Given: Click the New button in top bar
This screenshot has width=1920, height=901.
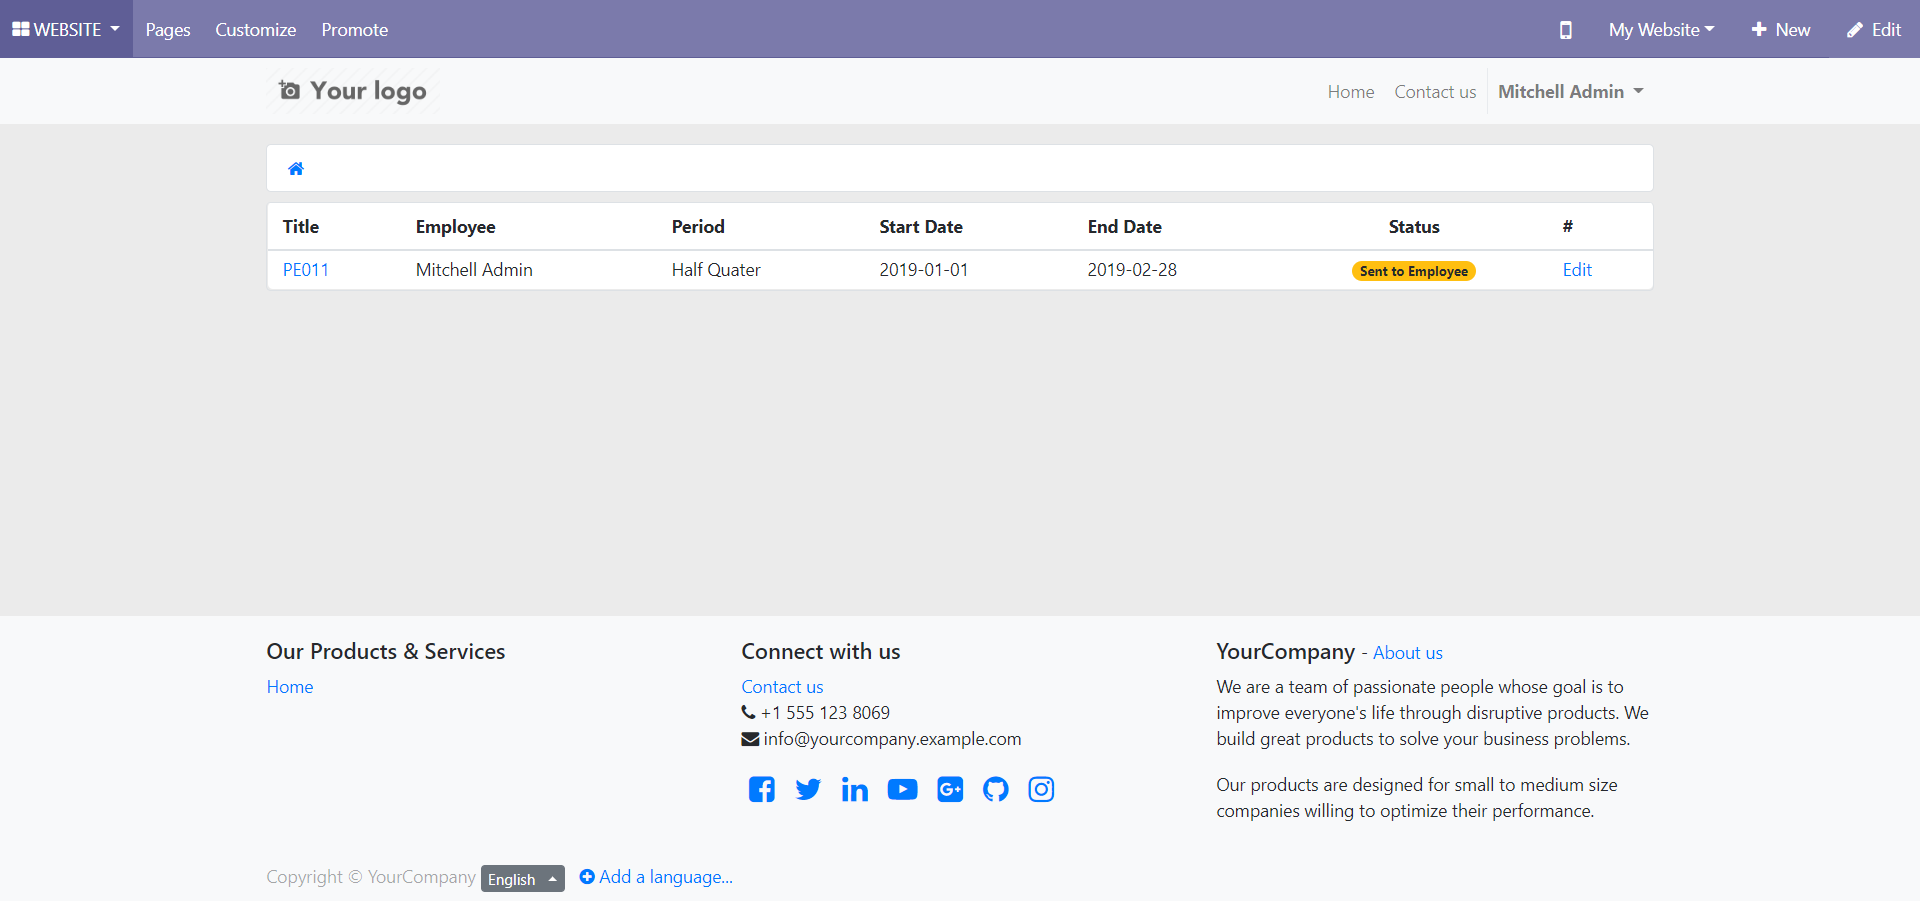Looking at the screenshot, I should [1780, 30].
